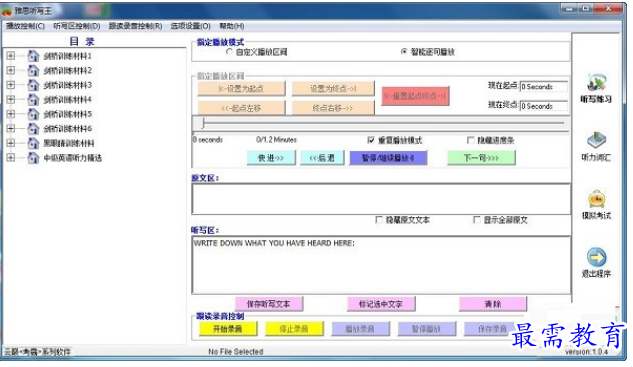Viewport: 633px width, 367px height.
Task: Expand the 剑桥训练材料1 tree node
Action: coord(11,56)
